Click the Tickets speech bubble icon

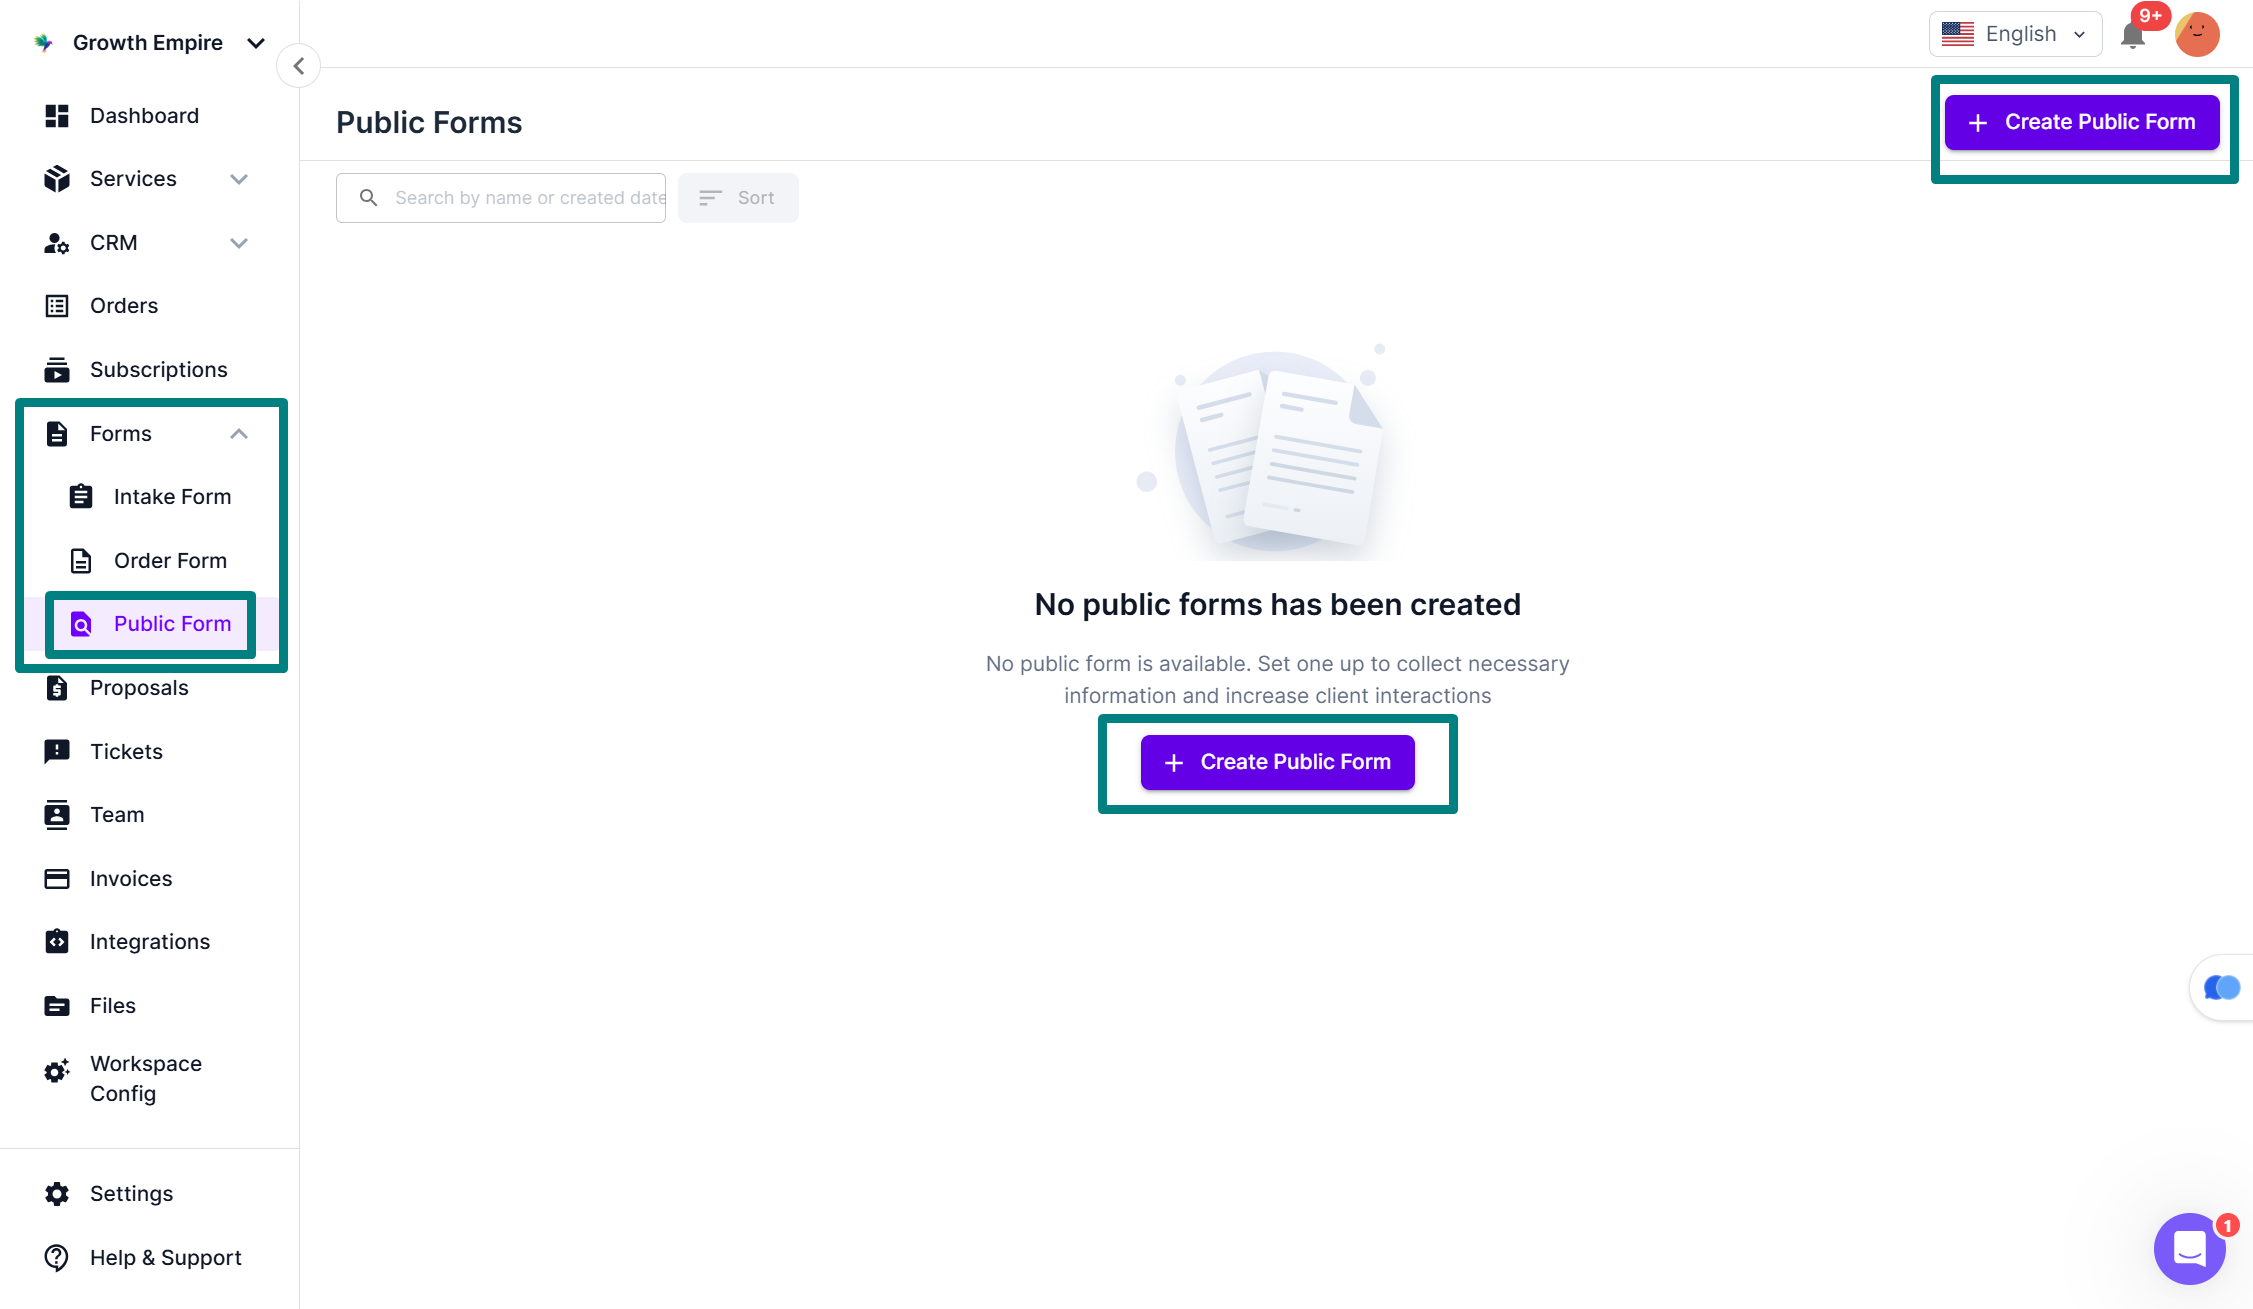[57, 751]
